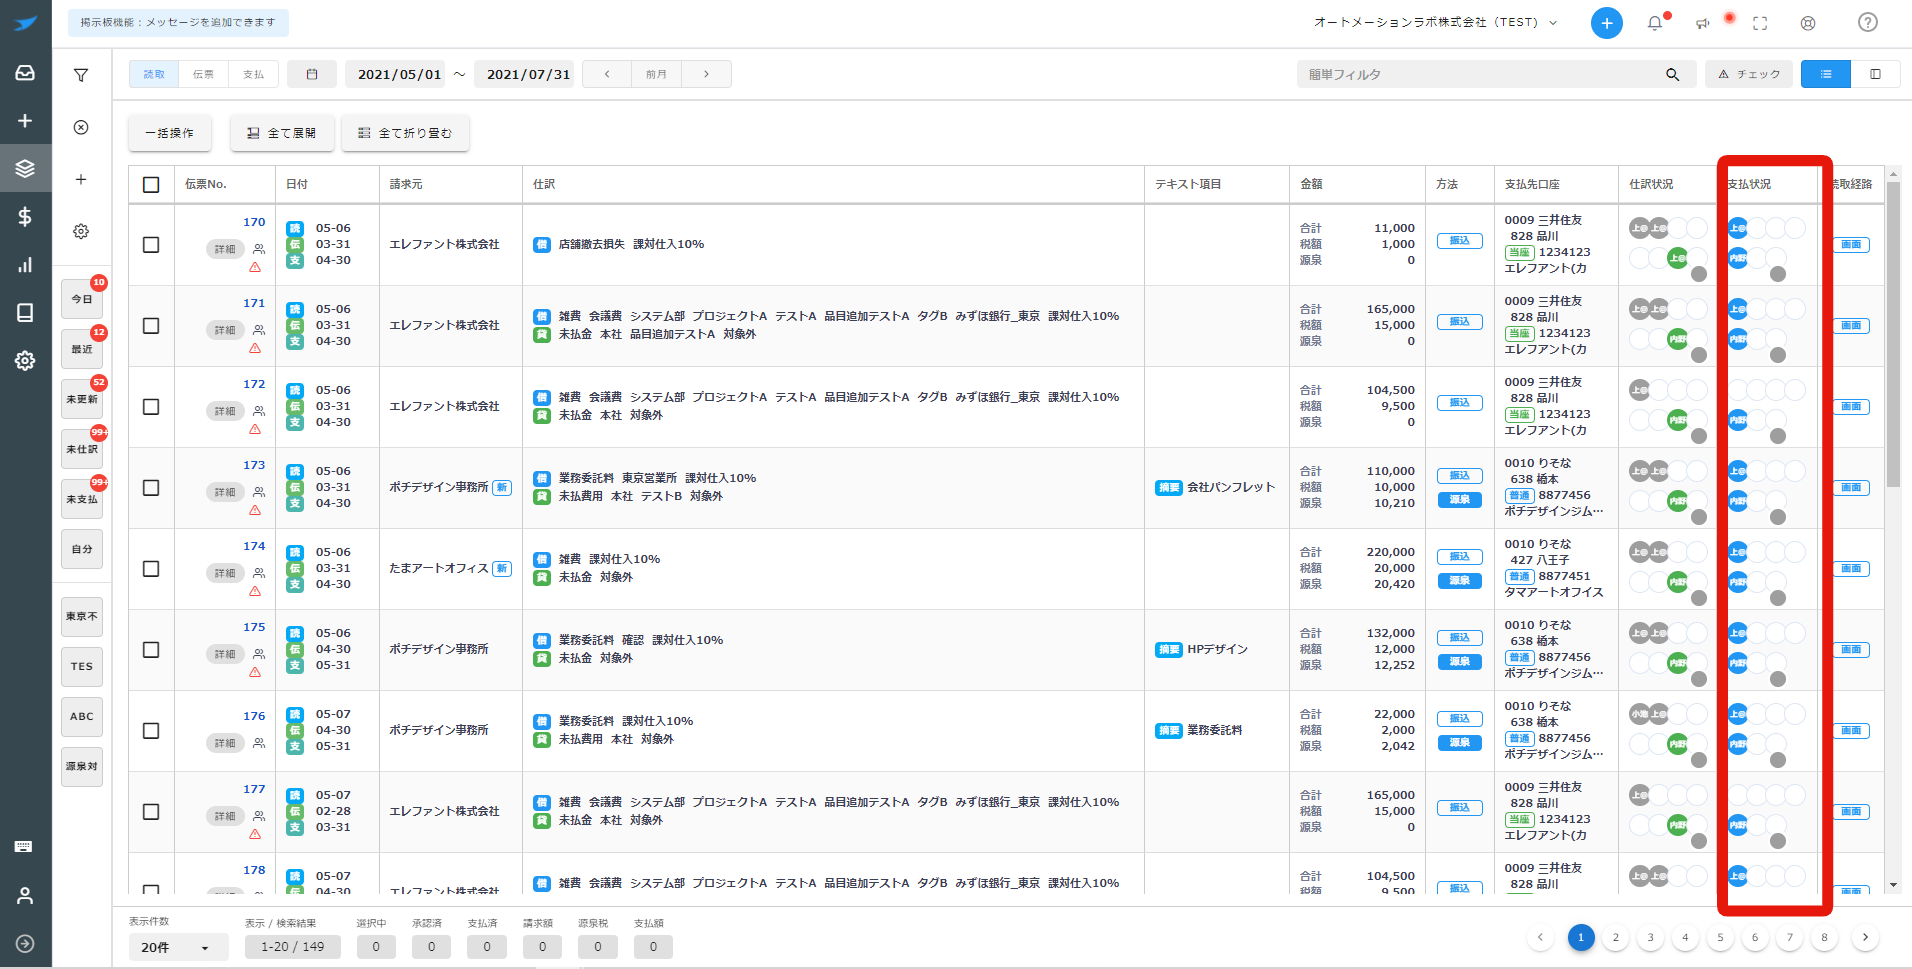Check the row checkbox for voucher 177
The width and height of the screenshot is (1912, 969).
[x=151, y=812]
